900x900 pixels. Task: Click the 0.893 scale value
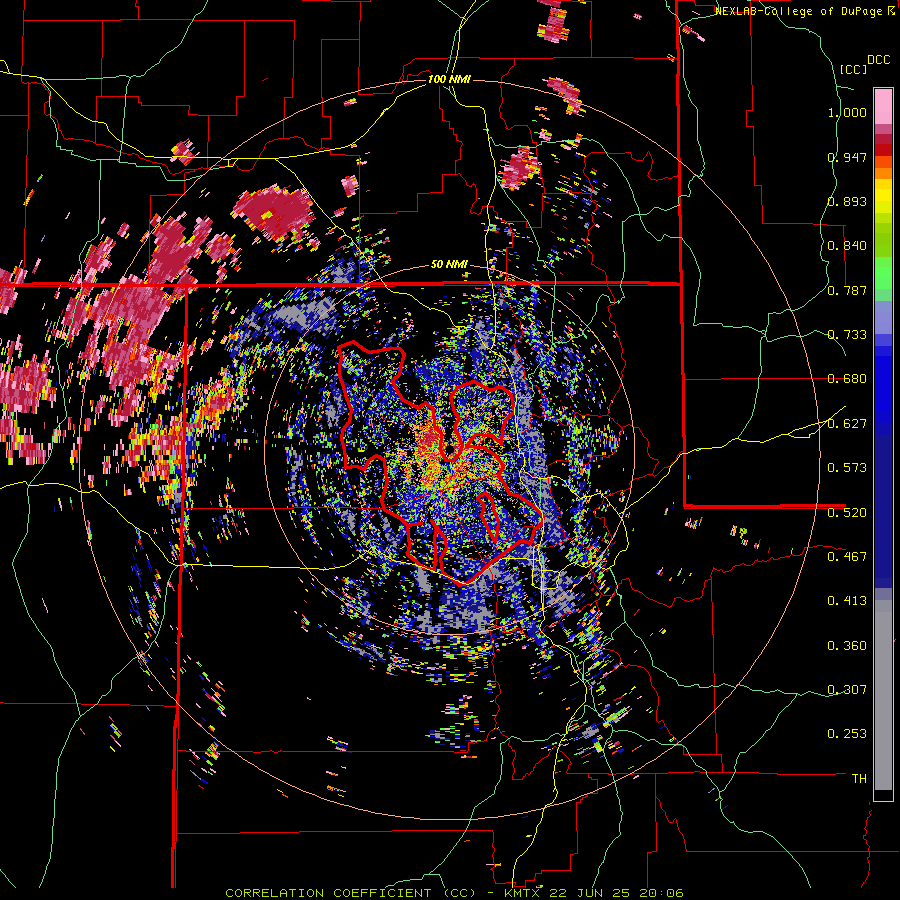[847, 201]
